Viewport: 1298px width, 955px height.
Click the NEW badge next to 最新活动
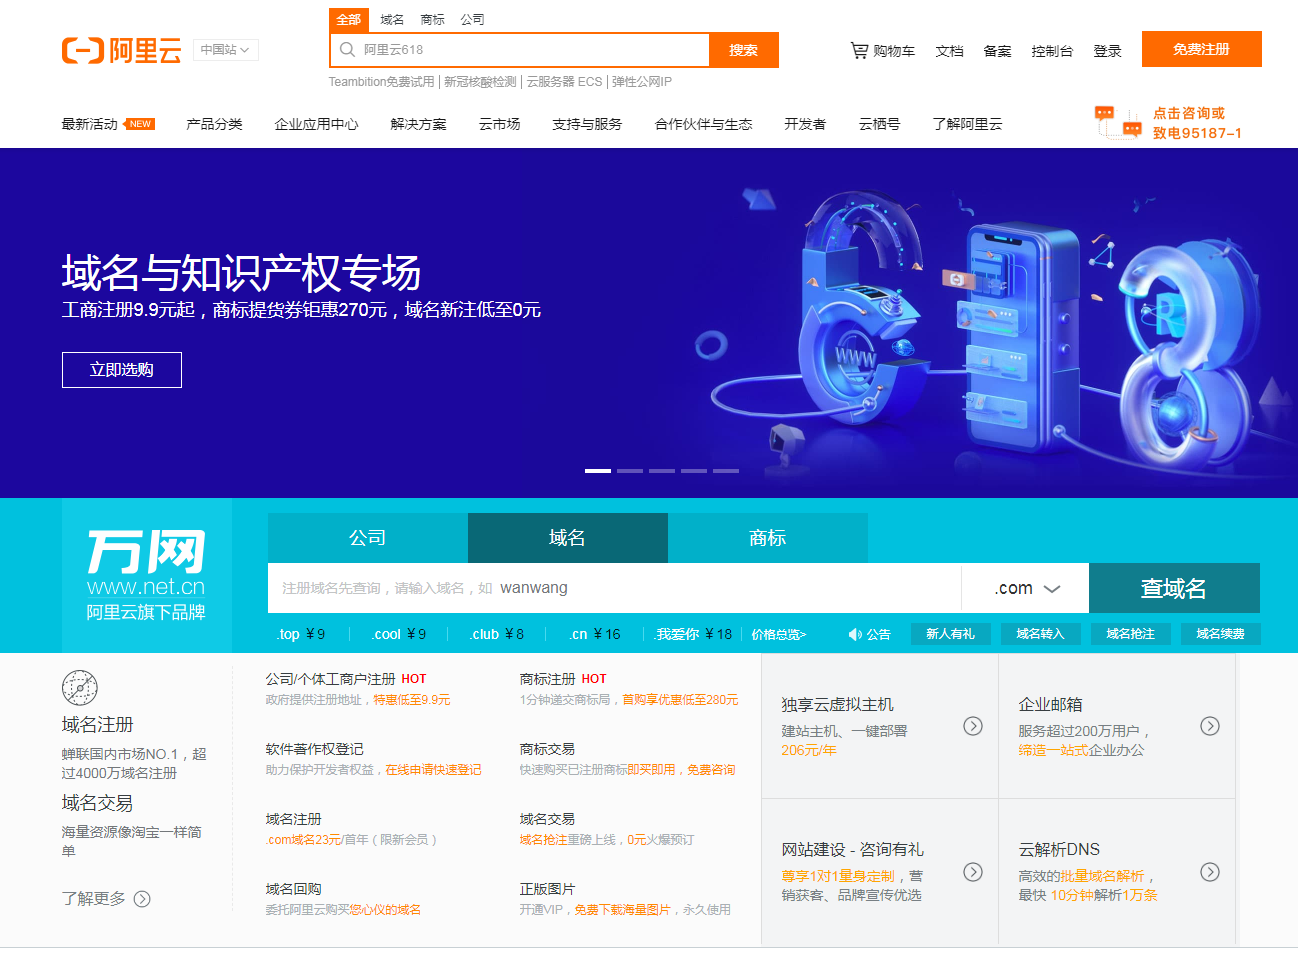click(139, 124)
